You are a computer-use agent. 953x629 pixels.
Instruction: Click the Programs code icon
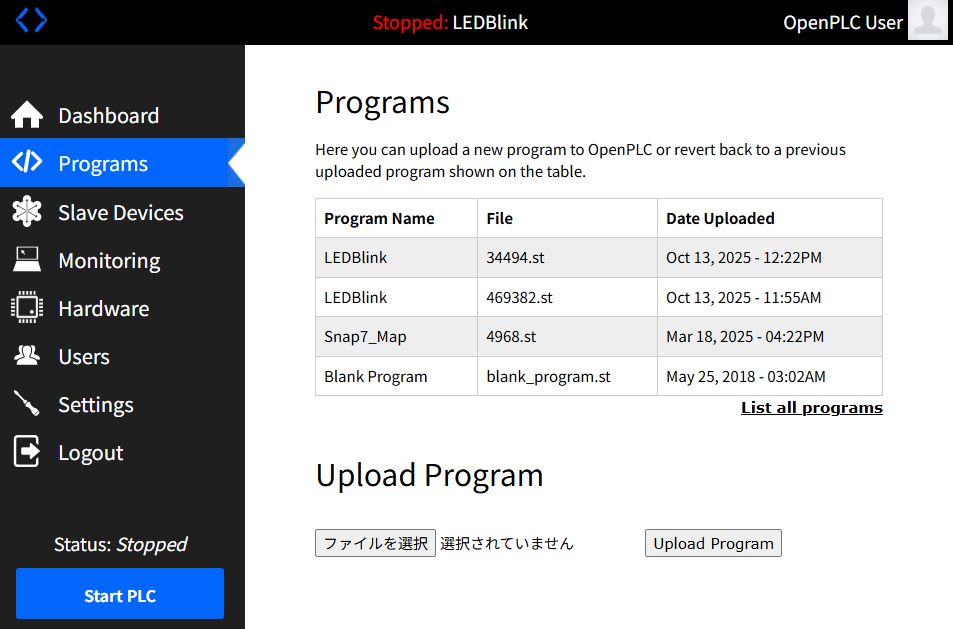tap(27, 163)
